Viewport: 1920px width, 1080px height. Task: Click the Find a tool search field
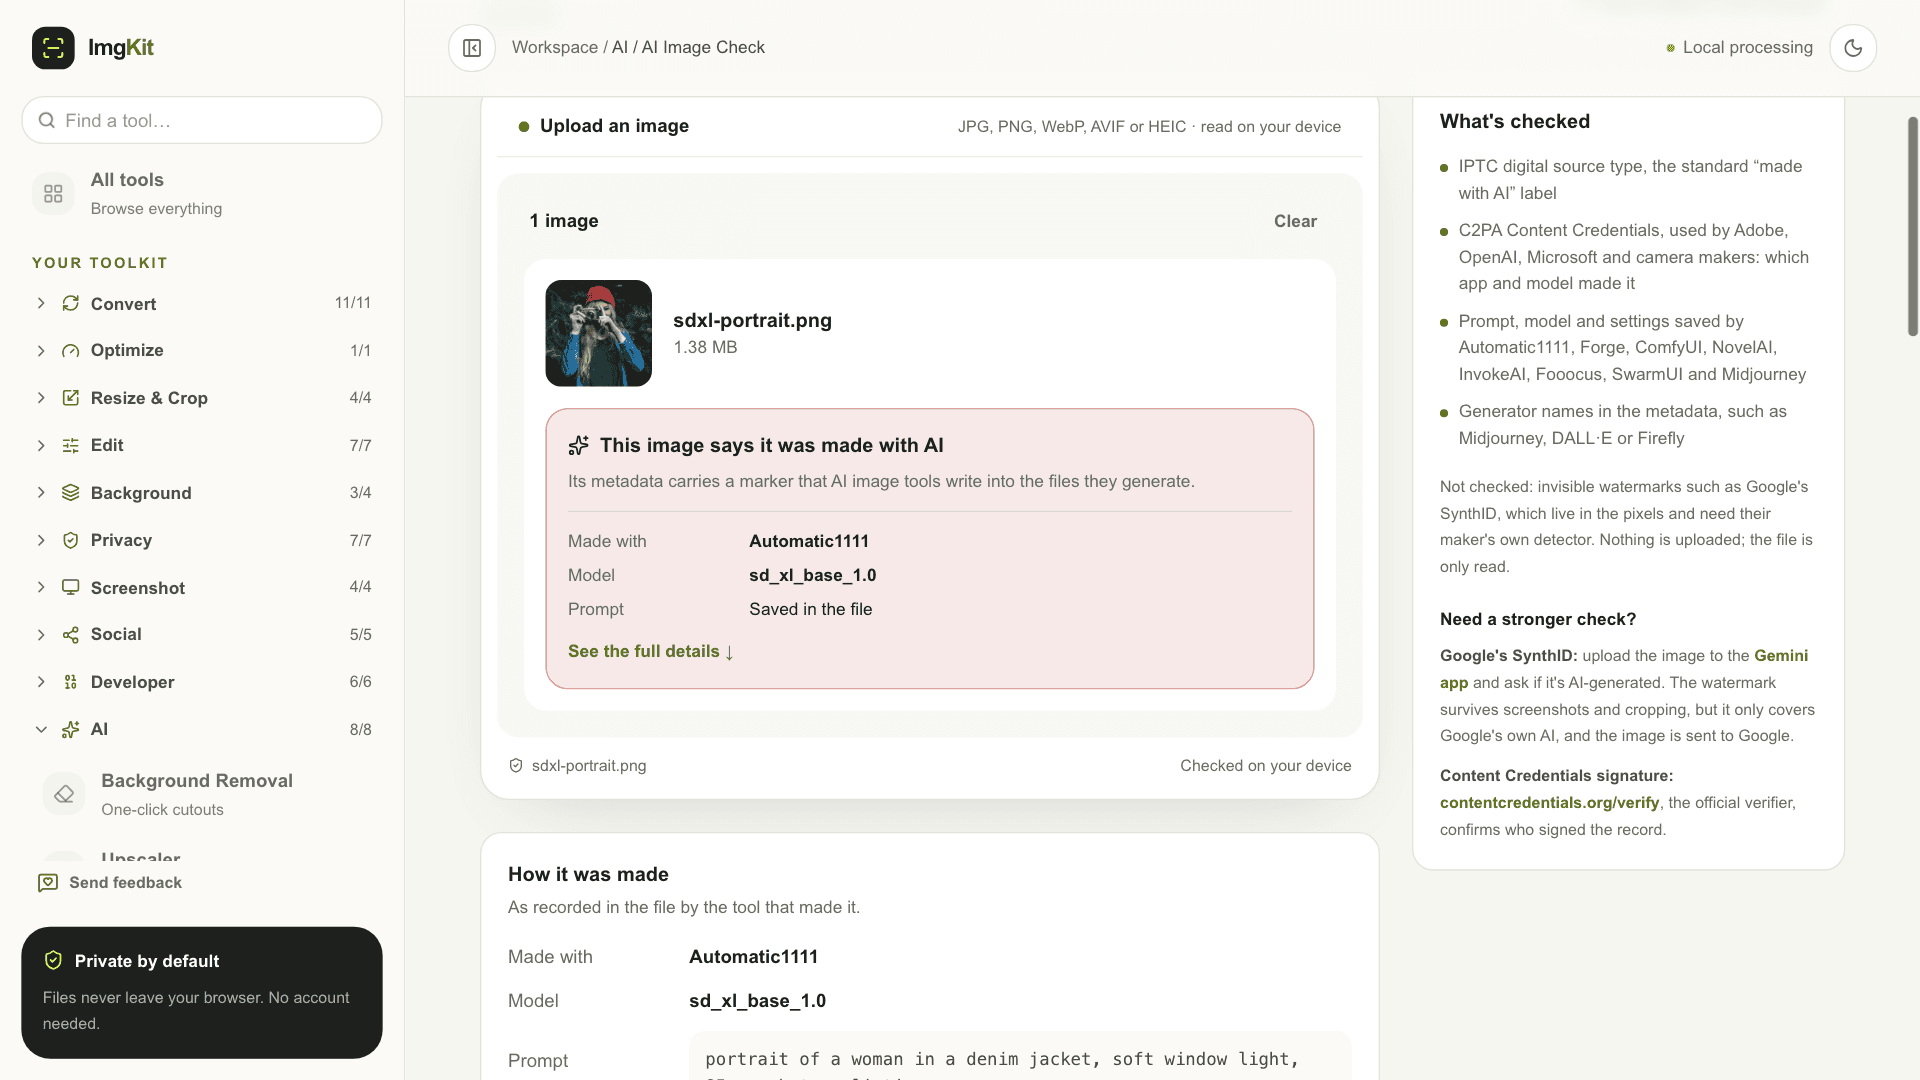(202, 120)
